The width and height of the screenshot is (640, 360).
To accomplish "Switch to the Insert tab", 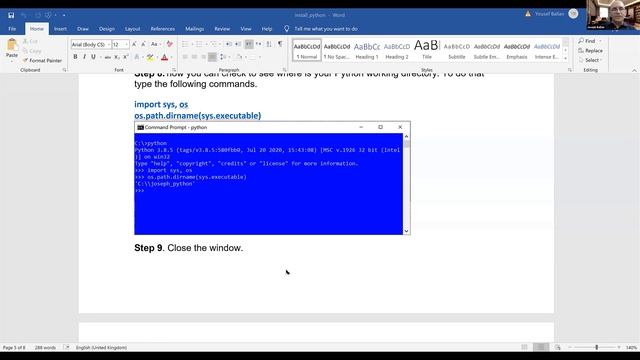I will coord(60,29).
